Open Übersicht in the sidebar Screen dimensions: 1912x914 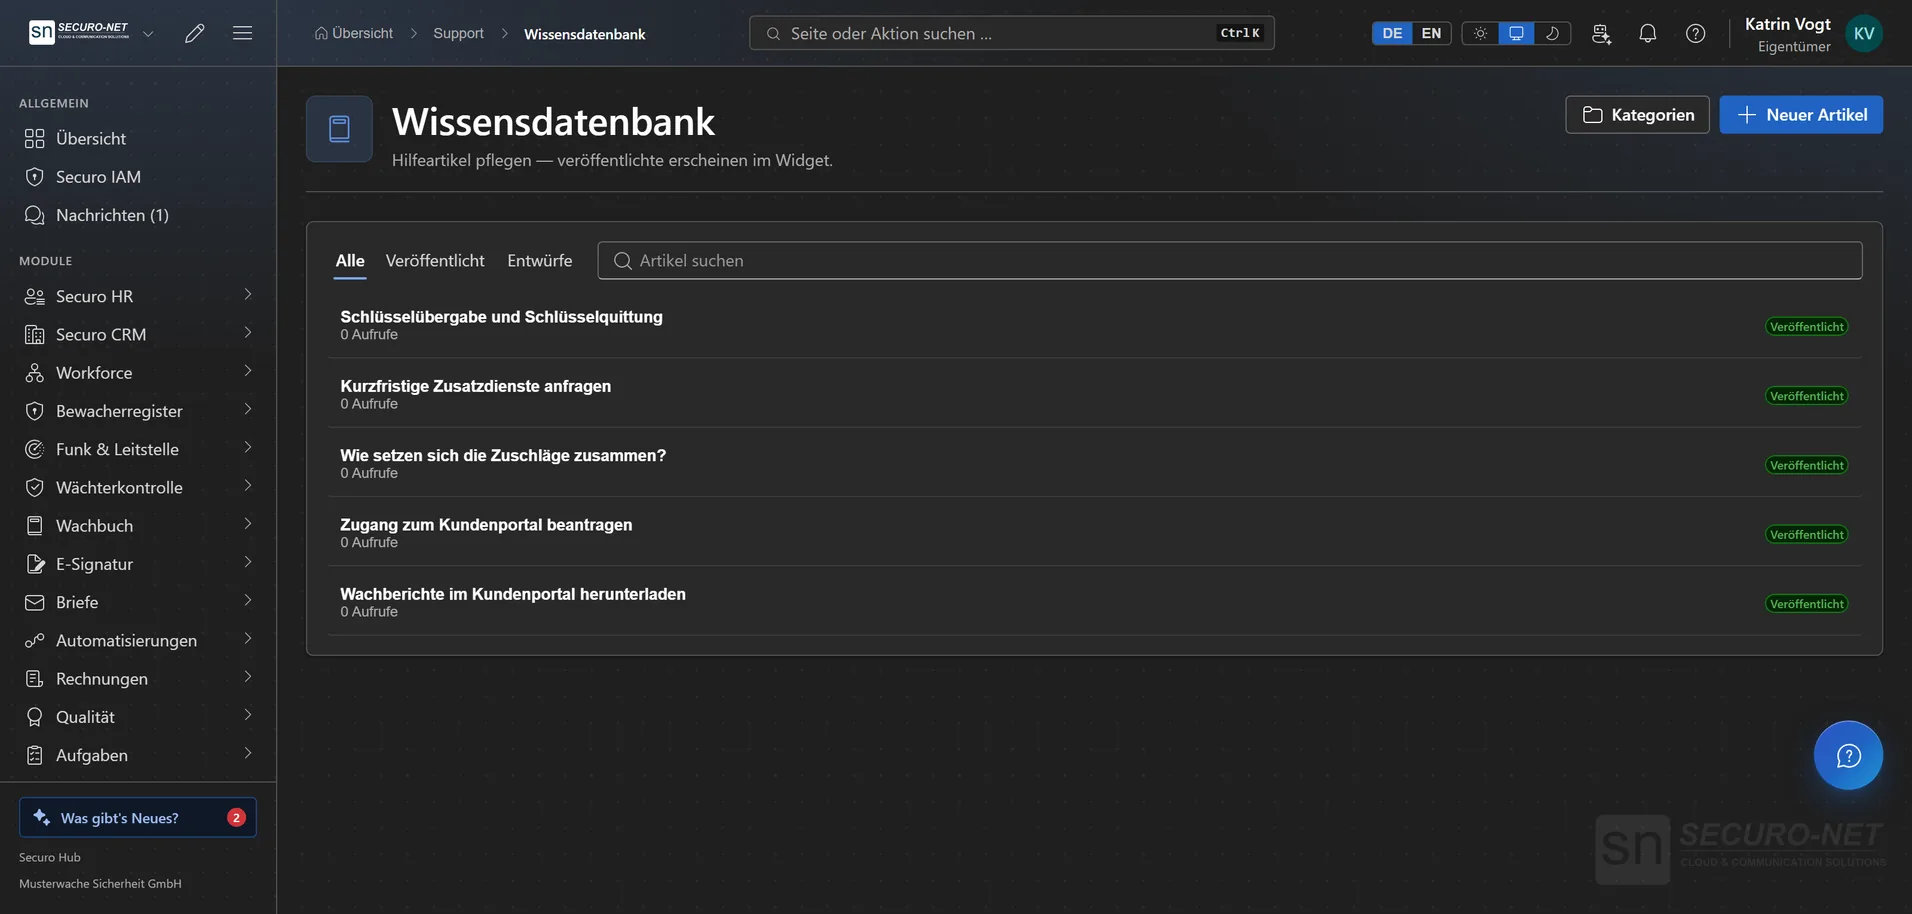click(x=138, y=139)
